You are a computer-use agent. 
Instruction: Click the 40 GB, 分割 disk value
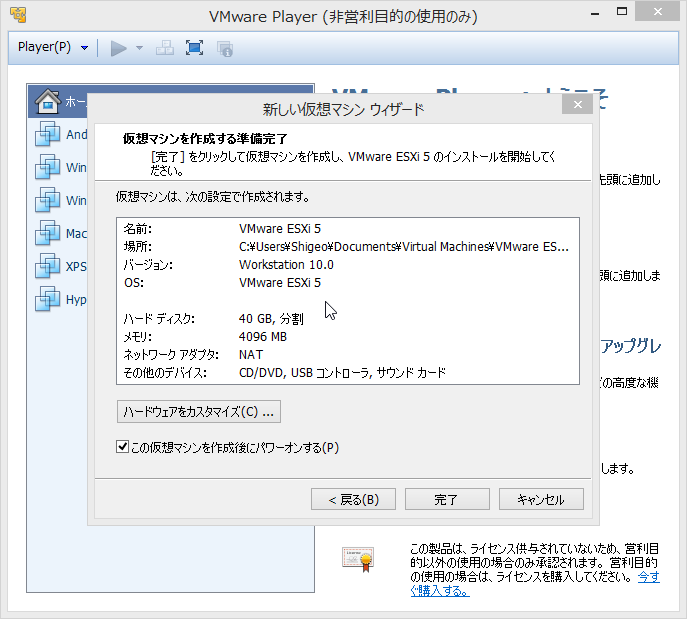[271, 318]
